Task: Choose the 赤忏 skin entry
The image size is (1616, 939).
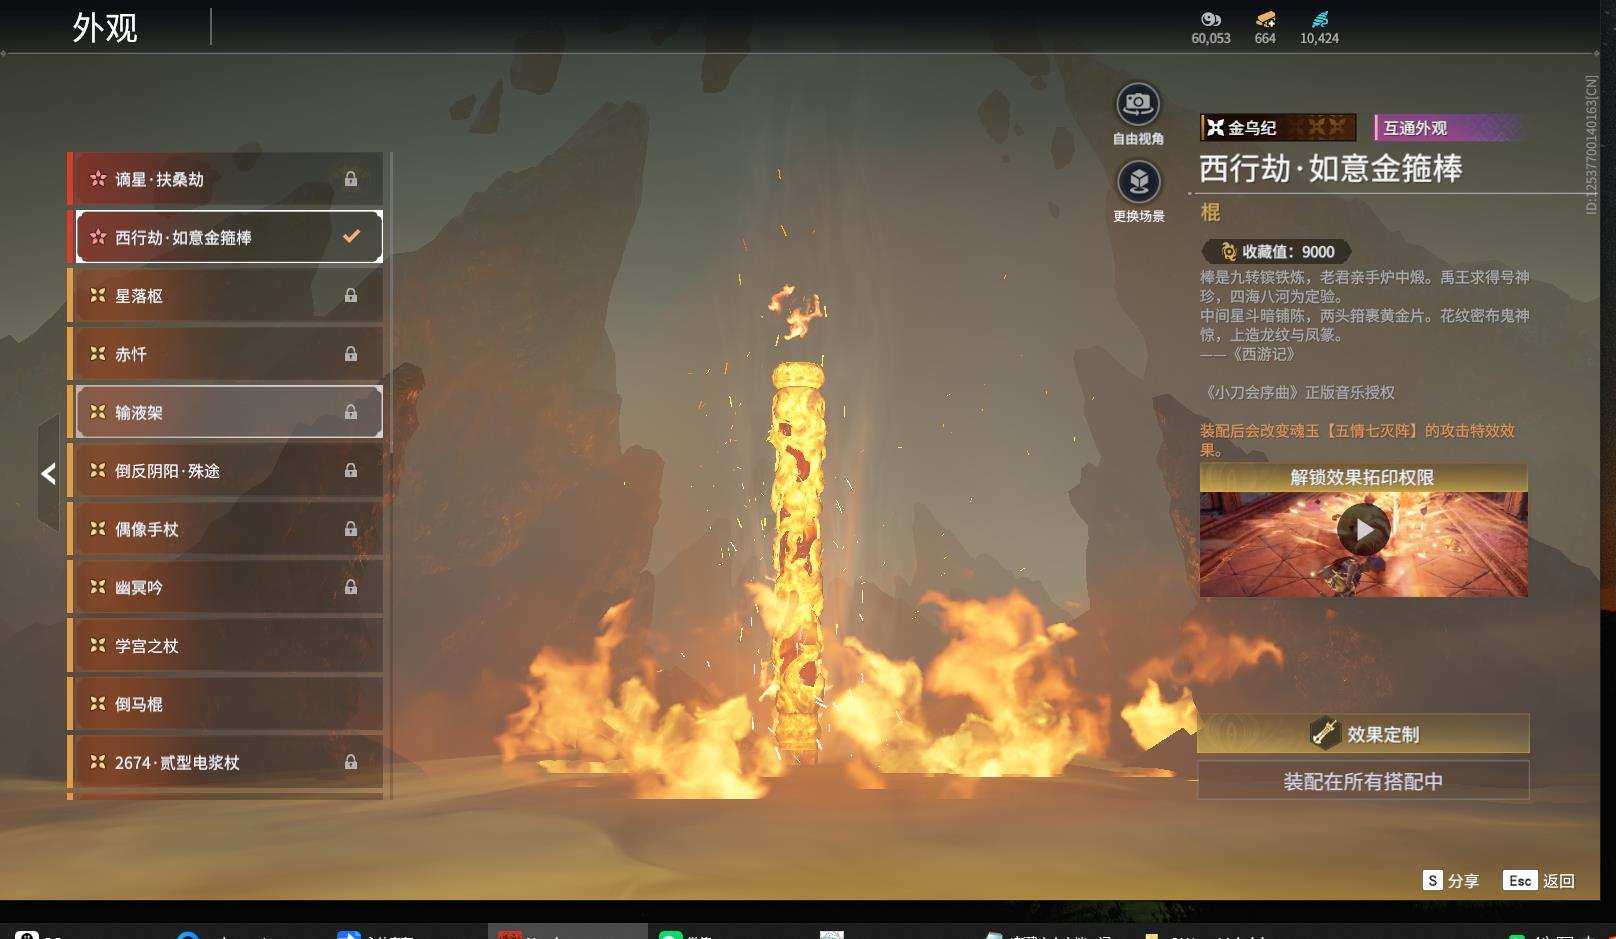Action: [x=226, y=354]
